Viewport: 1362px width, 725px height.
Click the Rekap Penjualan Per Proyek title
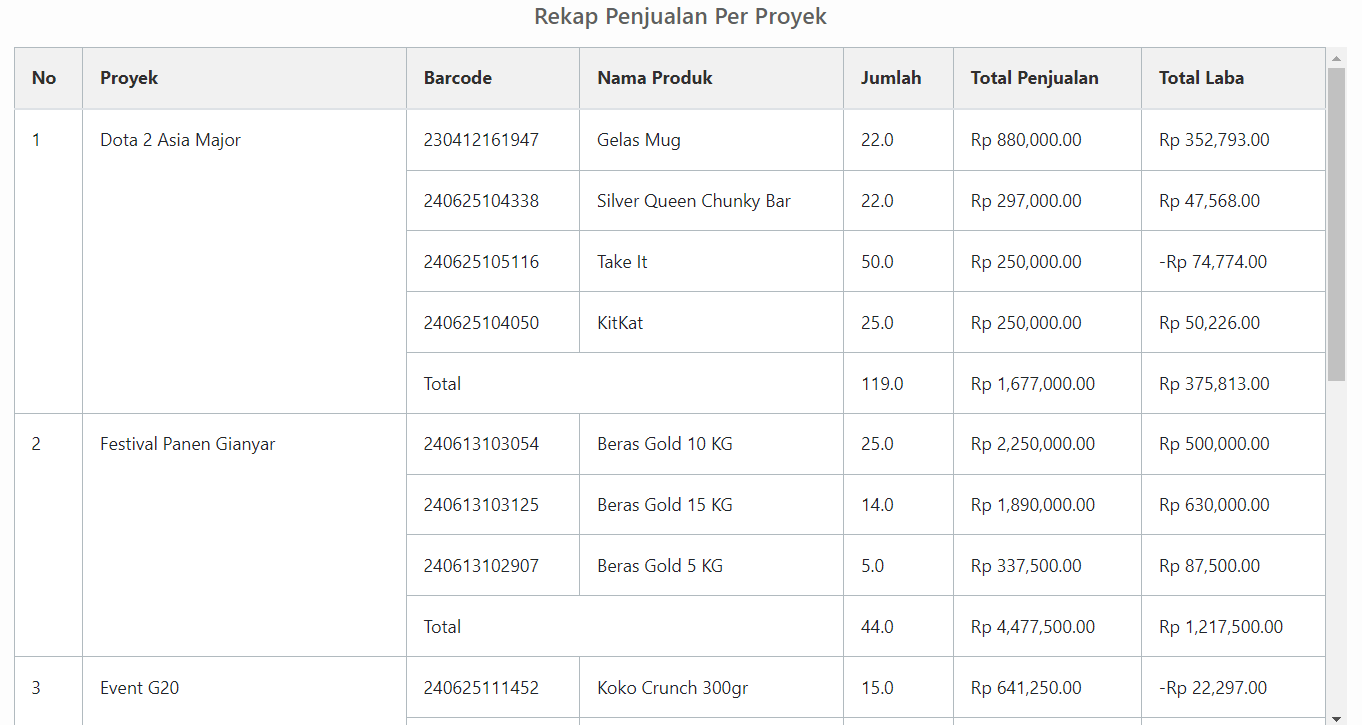[x=680, y=17]
